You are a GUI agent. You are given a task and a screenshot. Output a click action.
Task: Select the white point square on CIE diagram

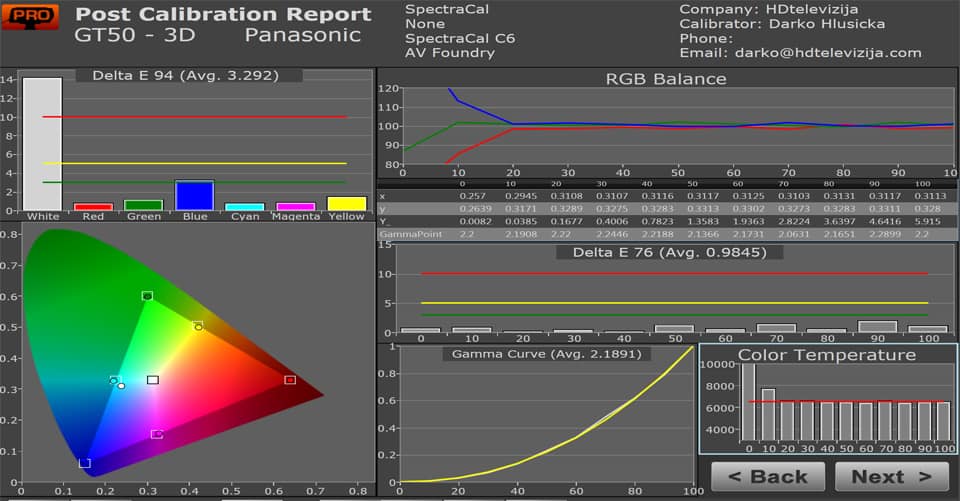[153, 380]
